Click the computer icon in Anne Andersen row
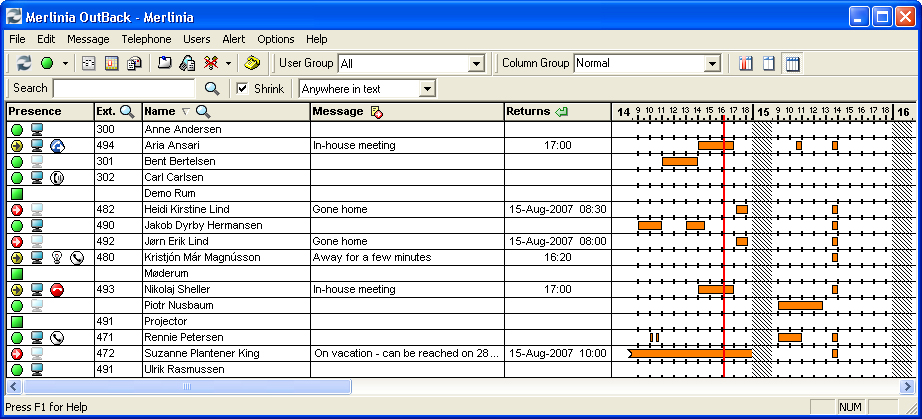This screenshot has height=419, width=922. (x=37, y=129)
